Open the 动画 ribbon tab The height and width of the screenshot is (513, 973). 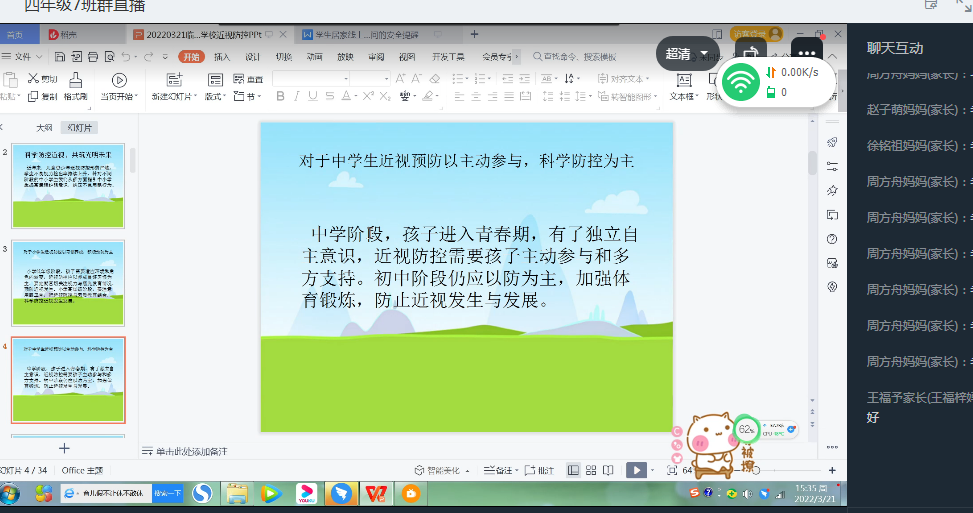pos(314,57)
